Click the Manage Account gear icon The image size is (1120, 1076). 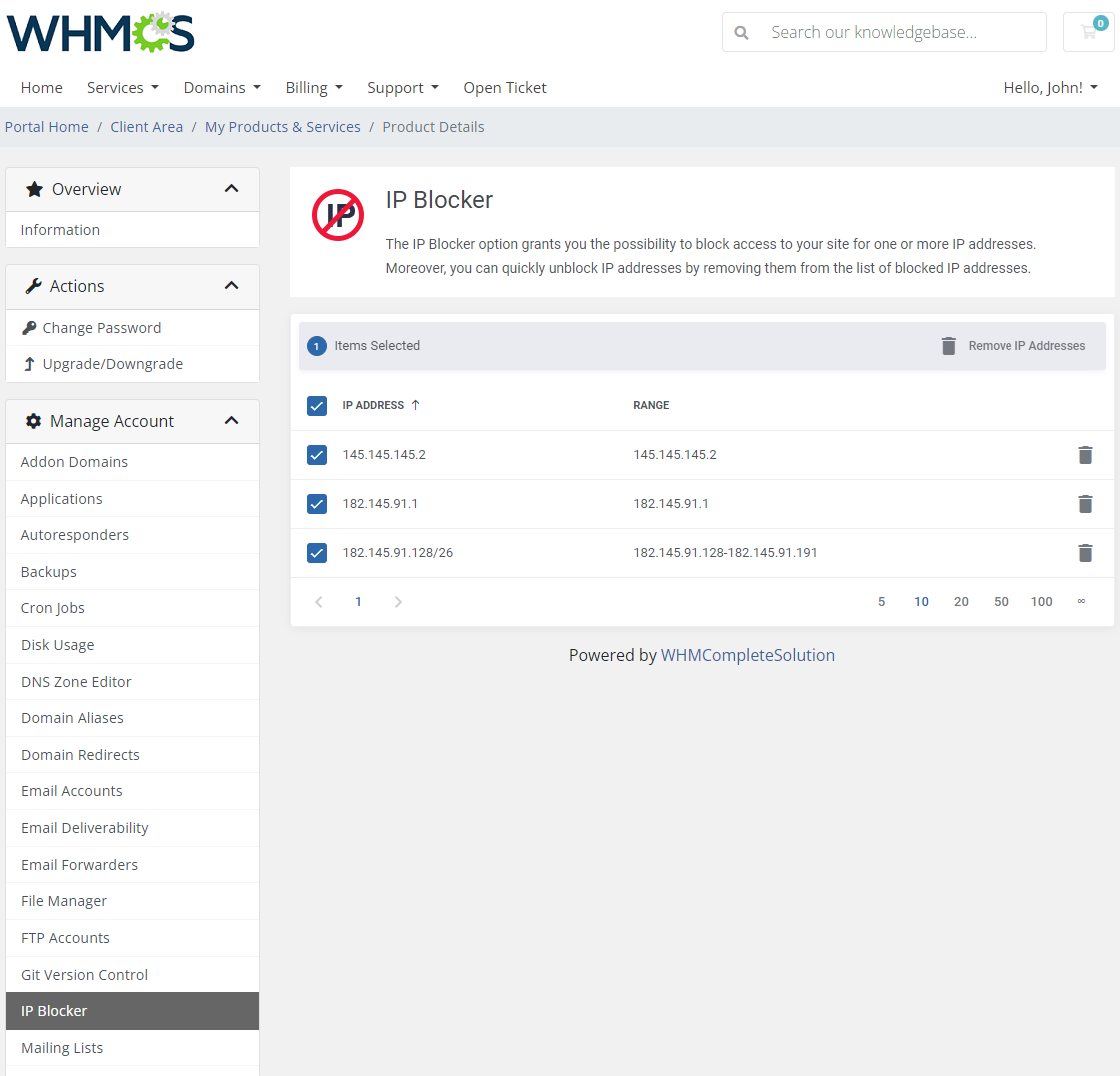[x=34, y=421]
